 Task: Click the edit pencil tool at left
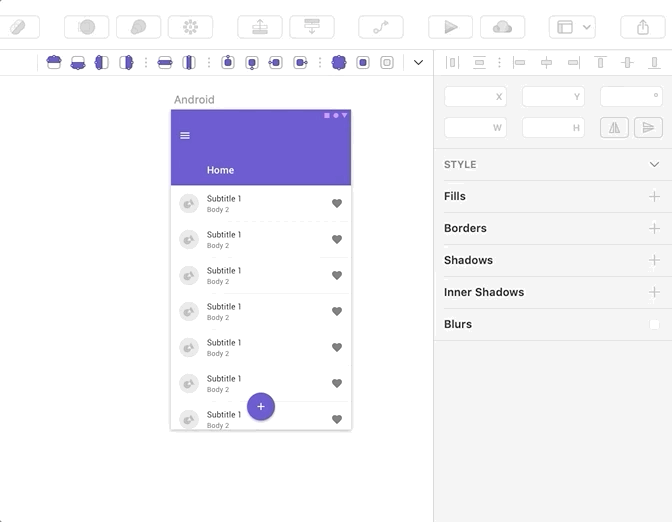(x=18, y=27)
